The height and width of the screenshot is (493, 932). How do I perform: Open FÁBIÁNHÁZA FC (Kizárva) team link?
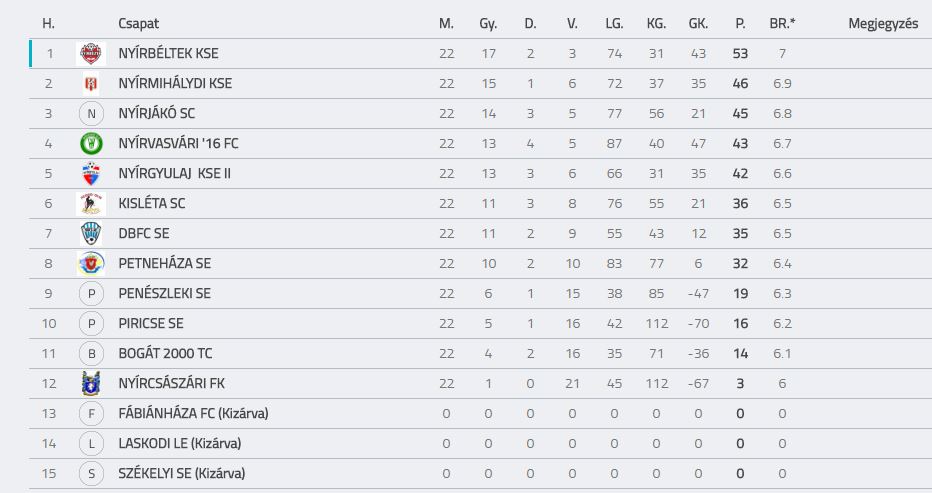pyautogui.click(x=193, y=413)
